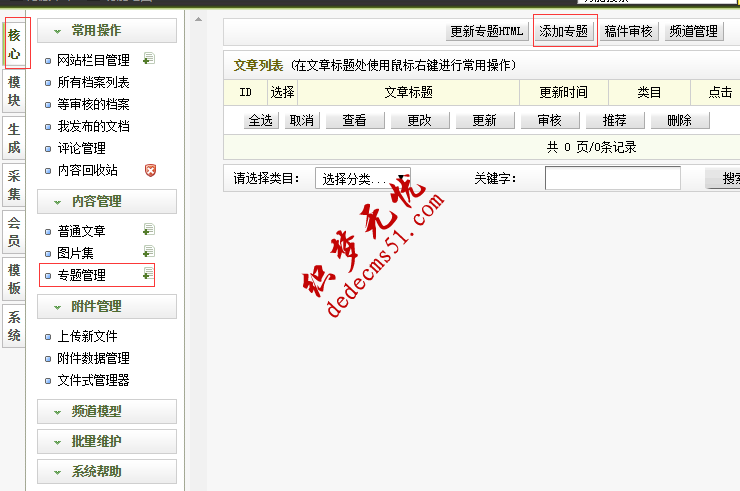
Task: Click add-document icon next to 普通文章
Action: tap(149, 229)
